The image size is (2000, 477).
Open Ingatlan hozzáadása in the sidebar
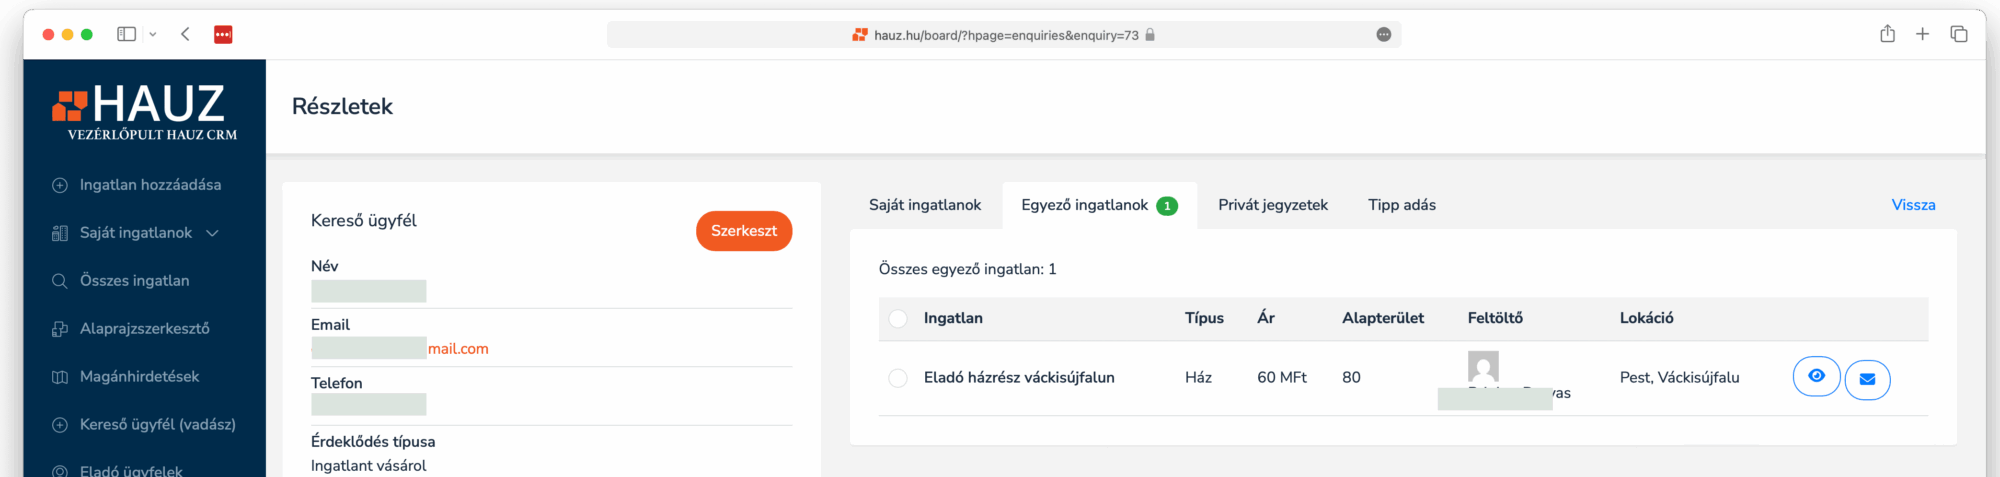(x=150, y=185)
